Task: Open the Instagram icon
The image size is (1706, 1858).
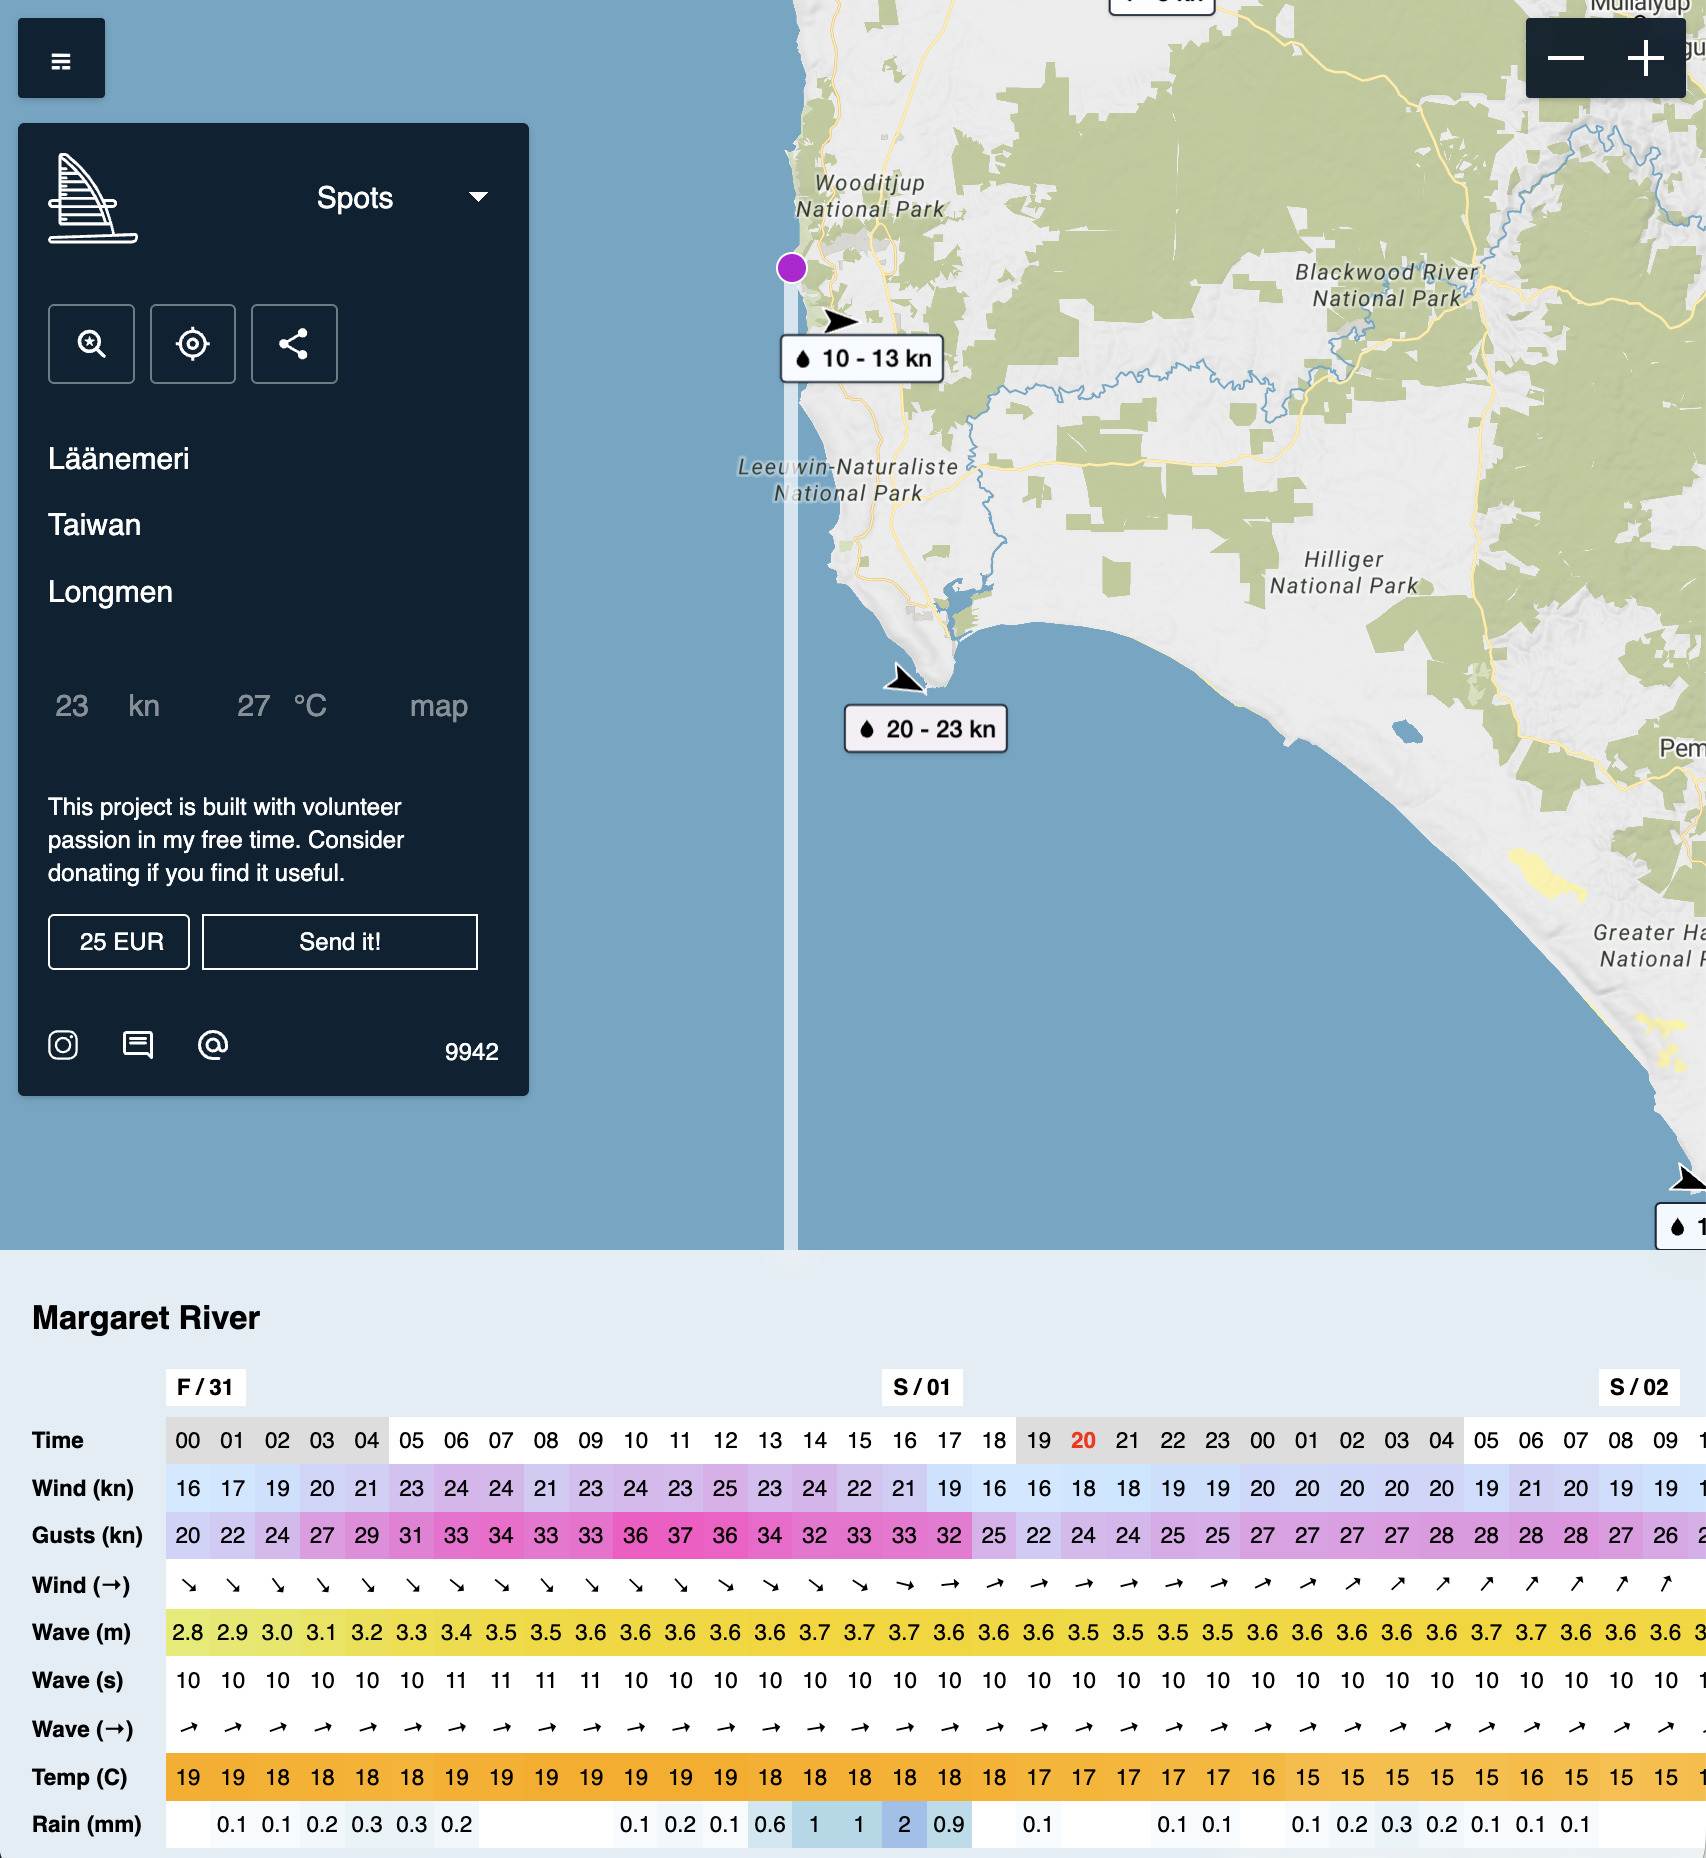Action: (x=62, y=1046)
